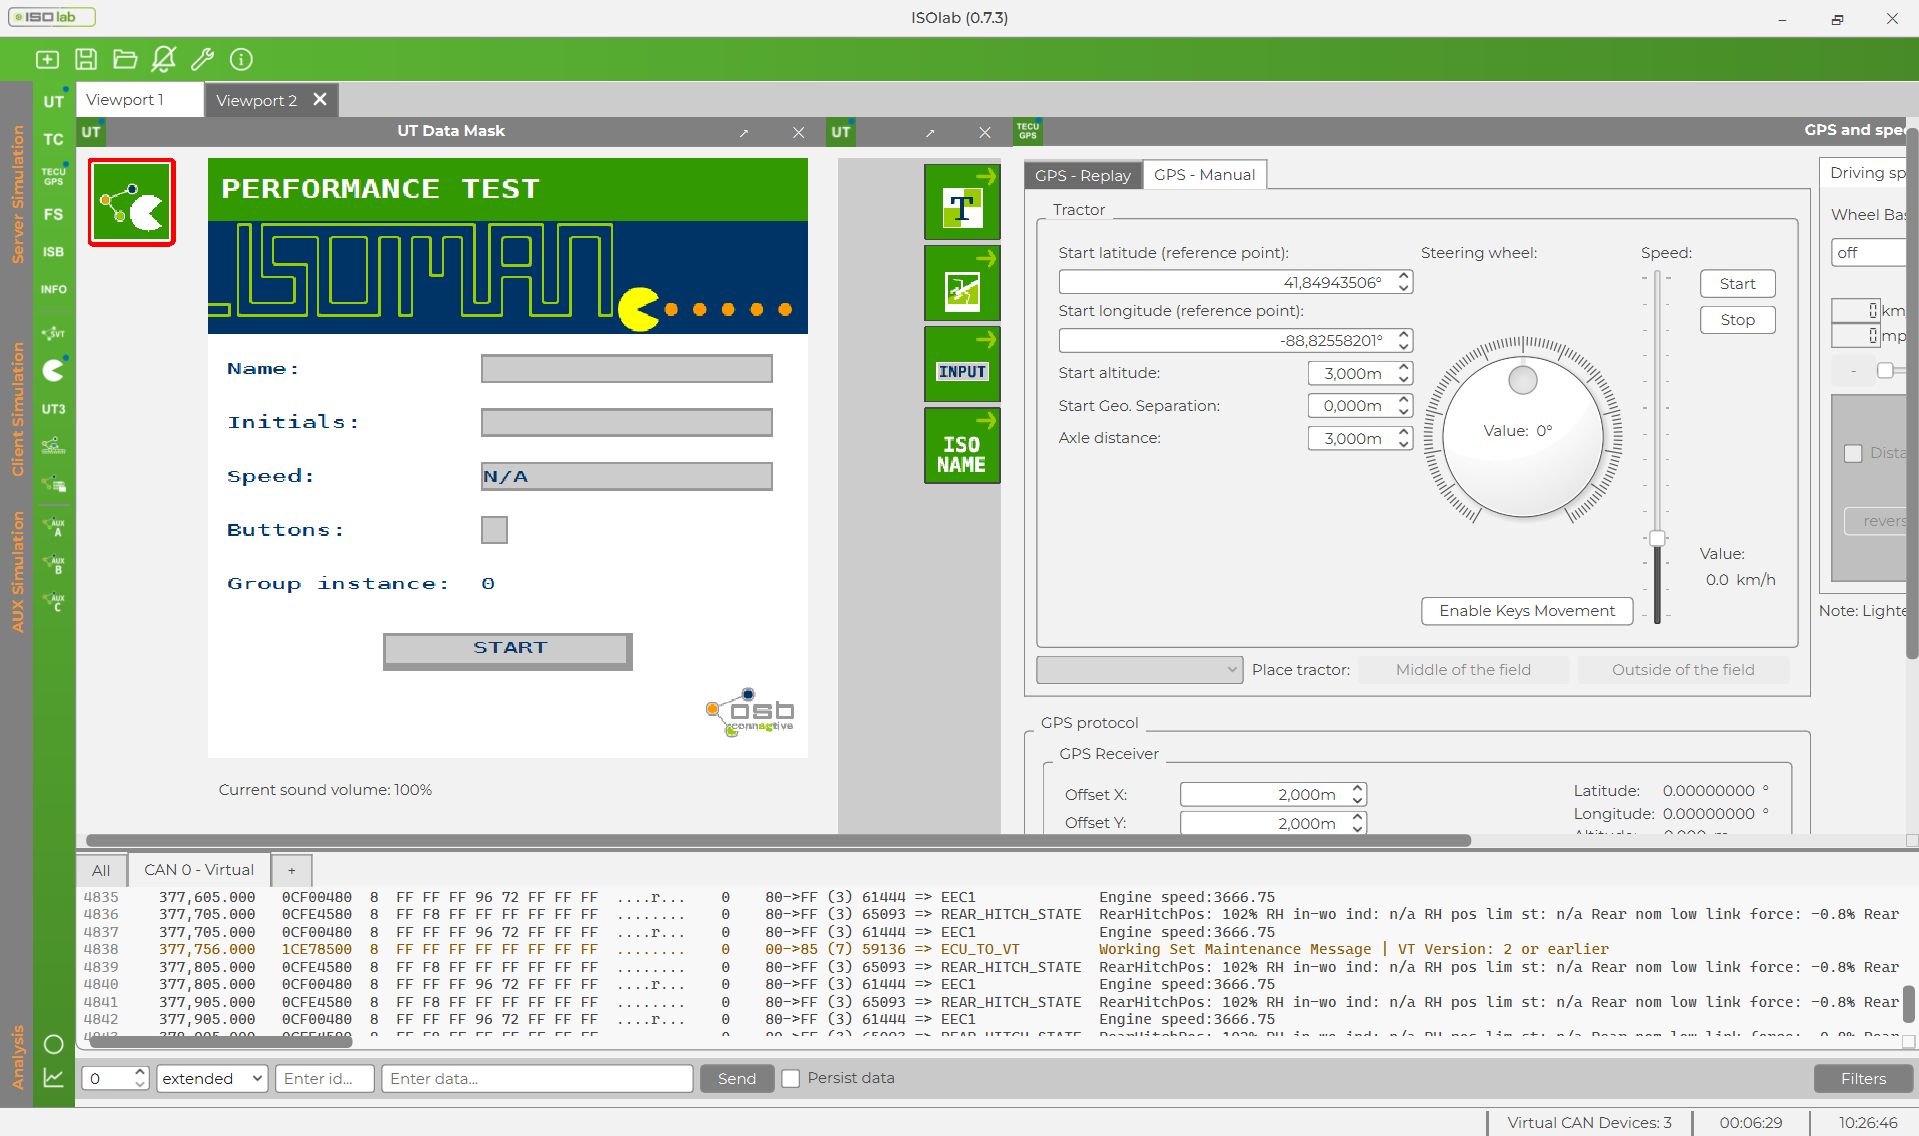Increase Start altitude stepper value

[x=1404, y=368]
